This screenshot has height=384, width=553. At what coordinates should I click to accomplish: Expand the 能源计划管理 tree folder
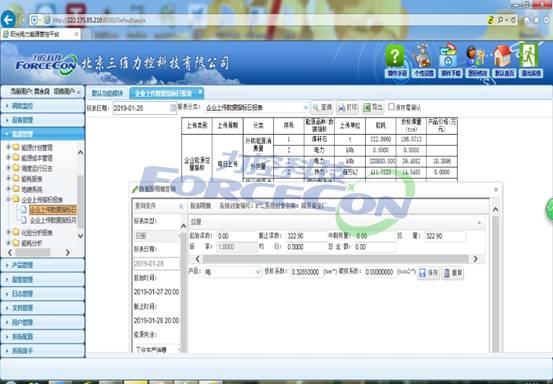pyautogui.click(x=8, y=147)
